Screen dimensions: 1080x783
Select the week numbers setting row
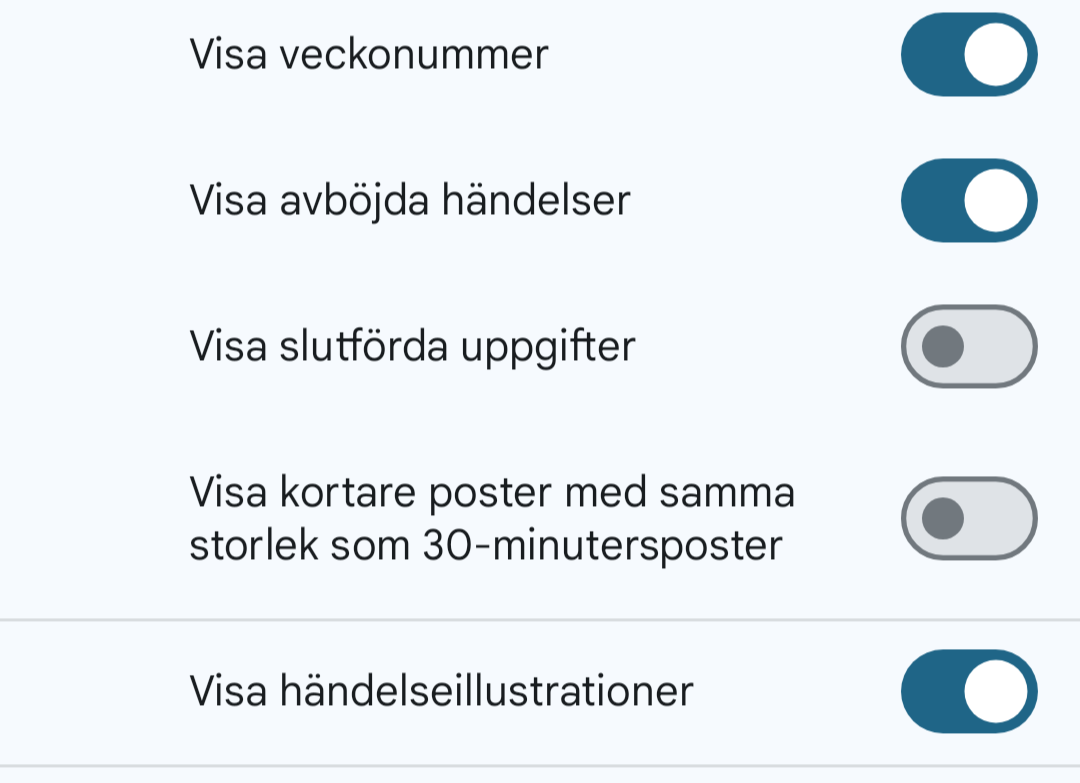(540, 54)
